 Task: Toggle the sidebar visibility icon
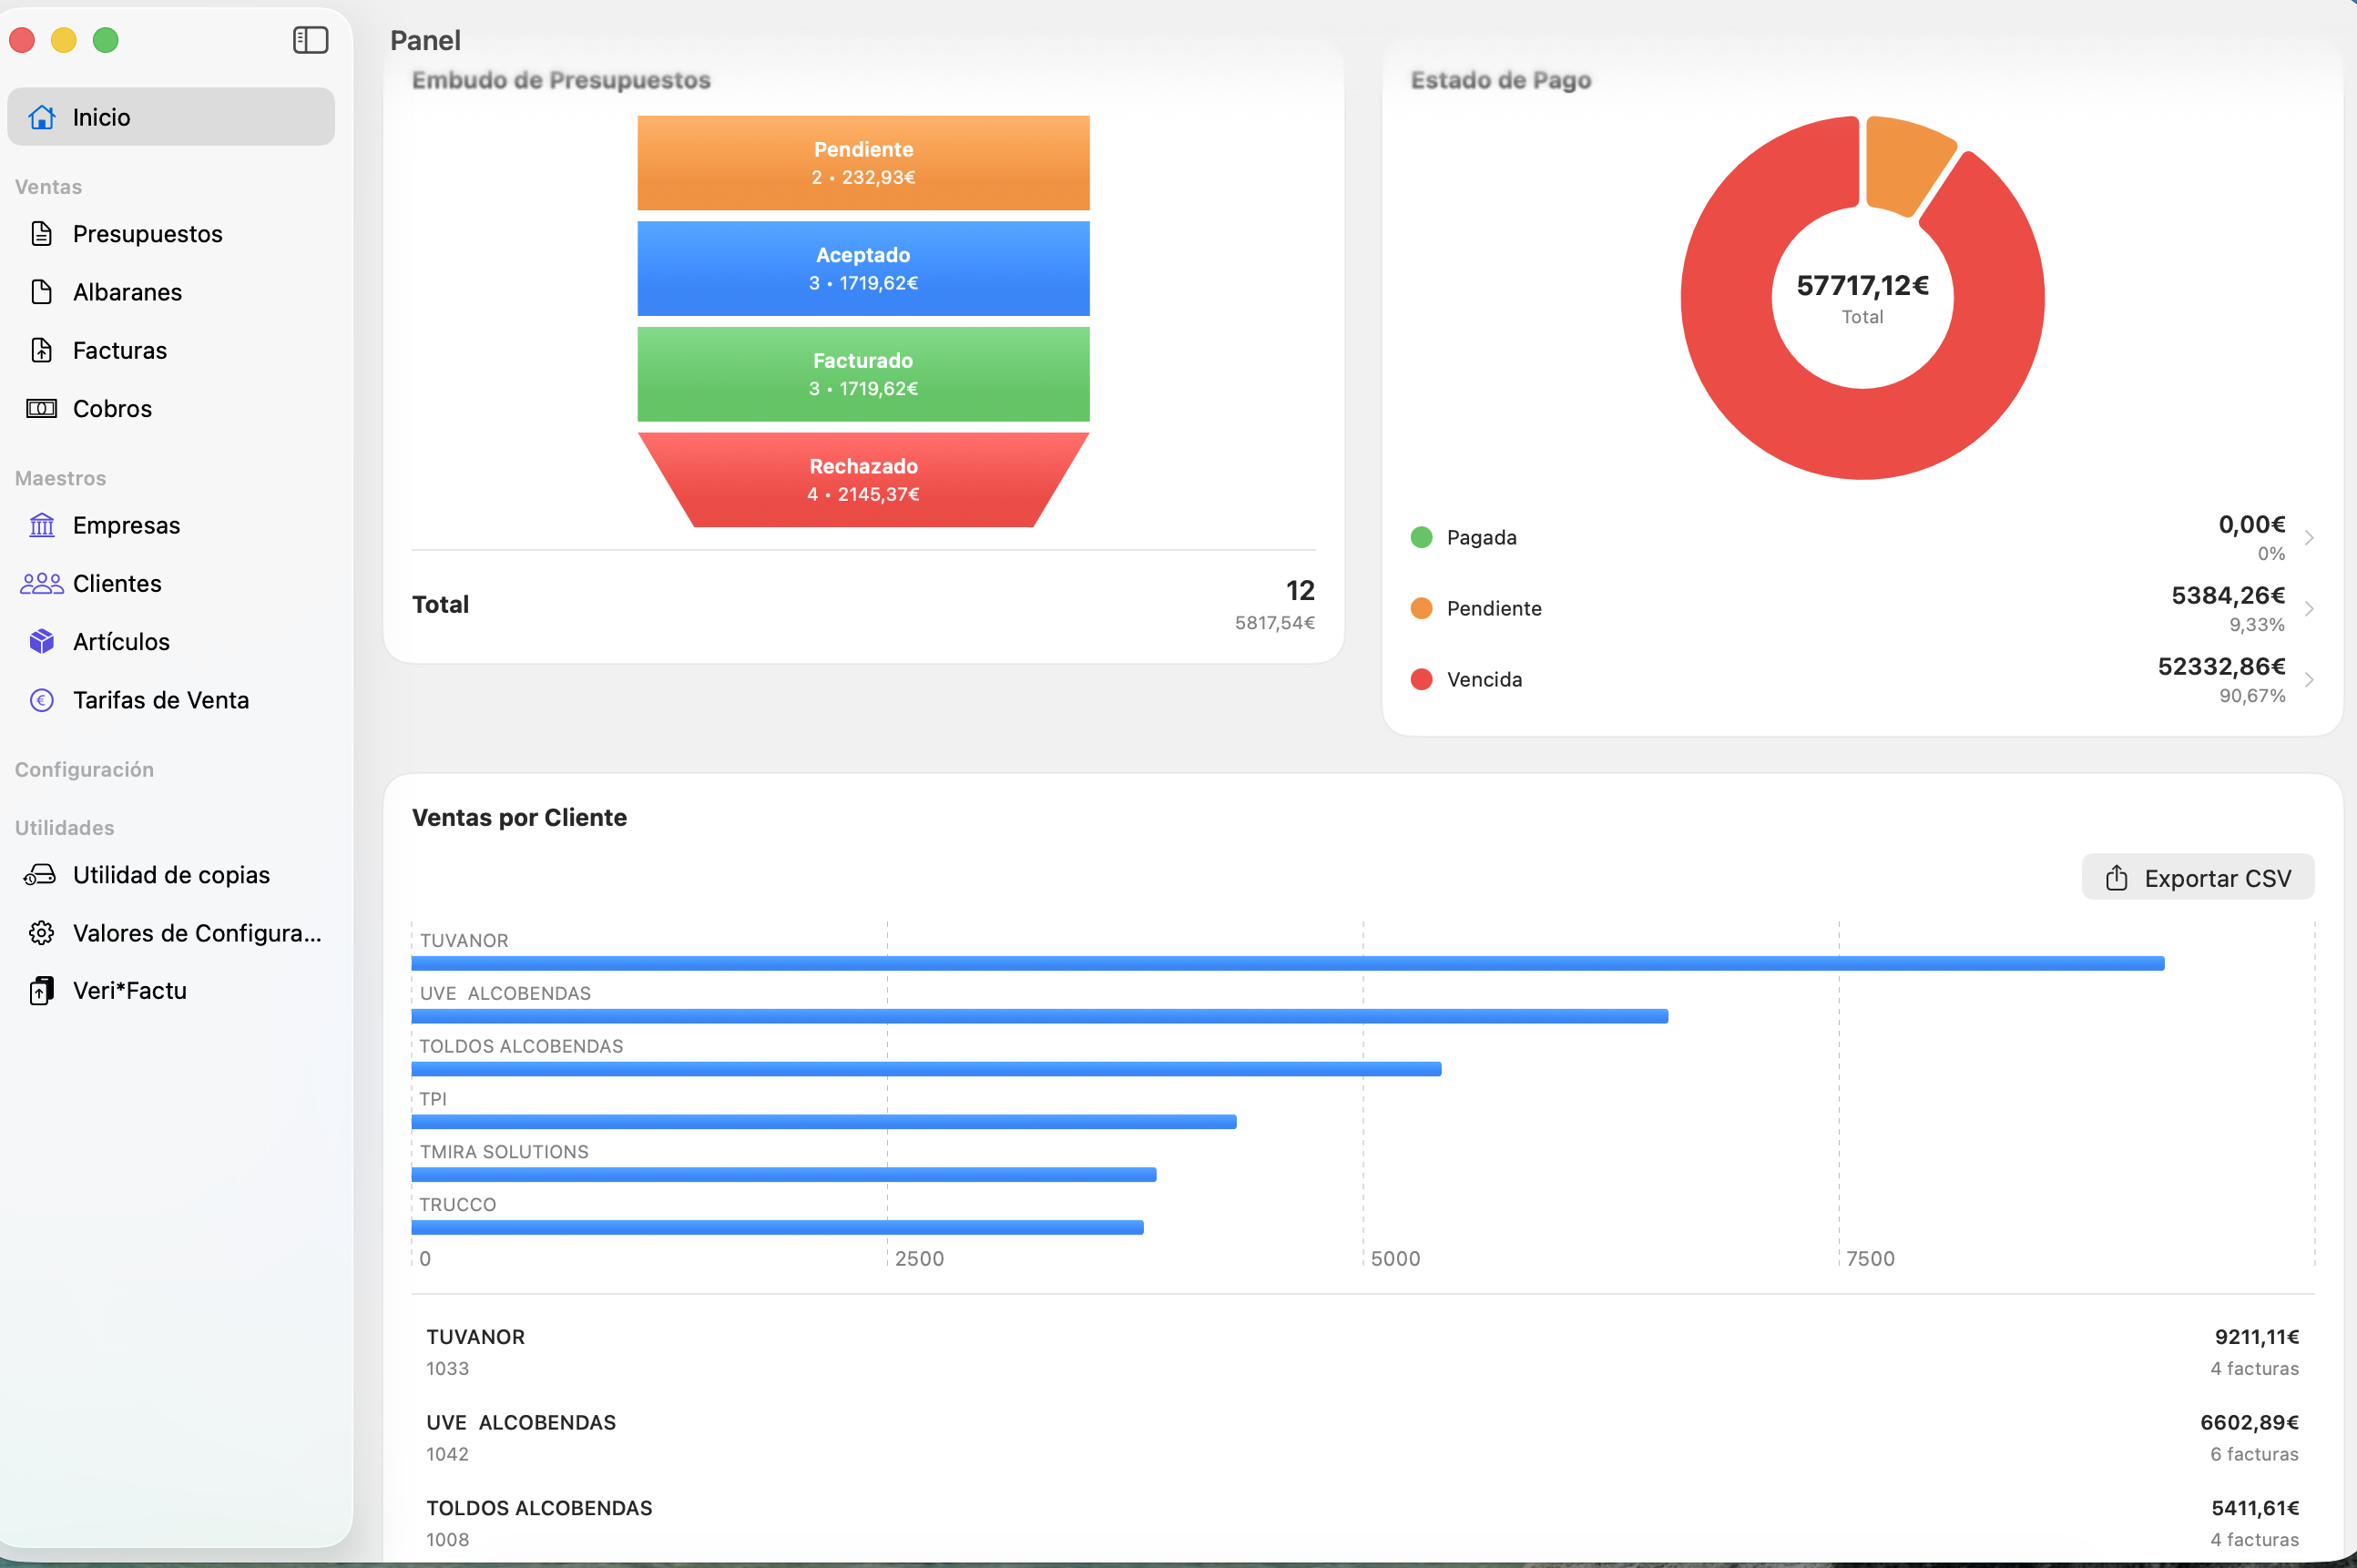(x=310, y=40)
